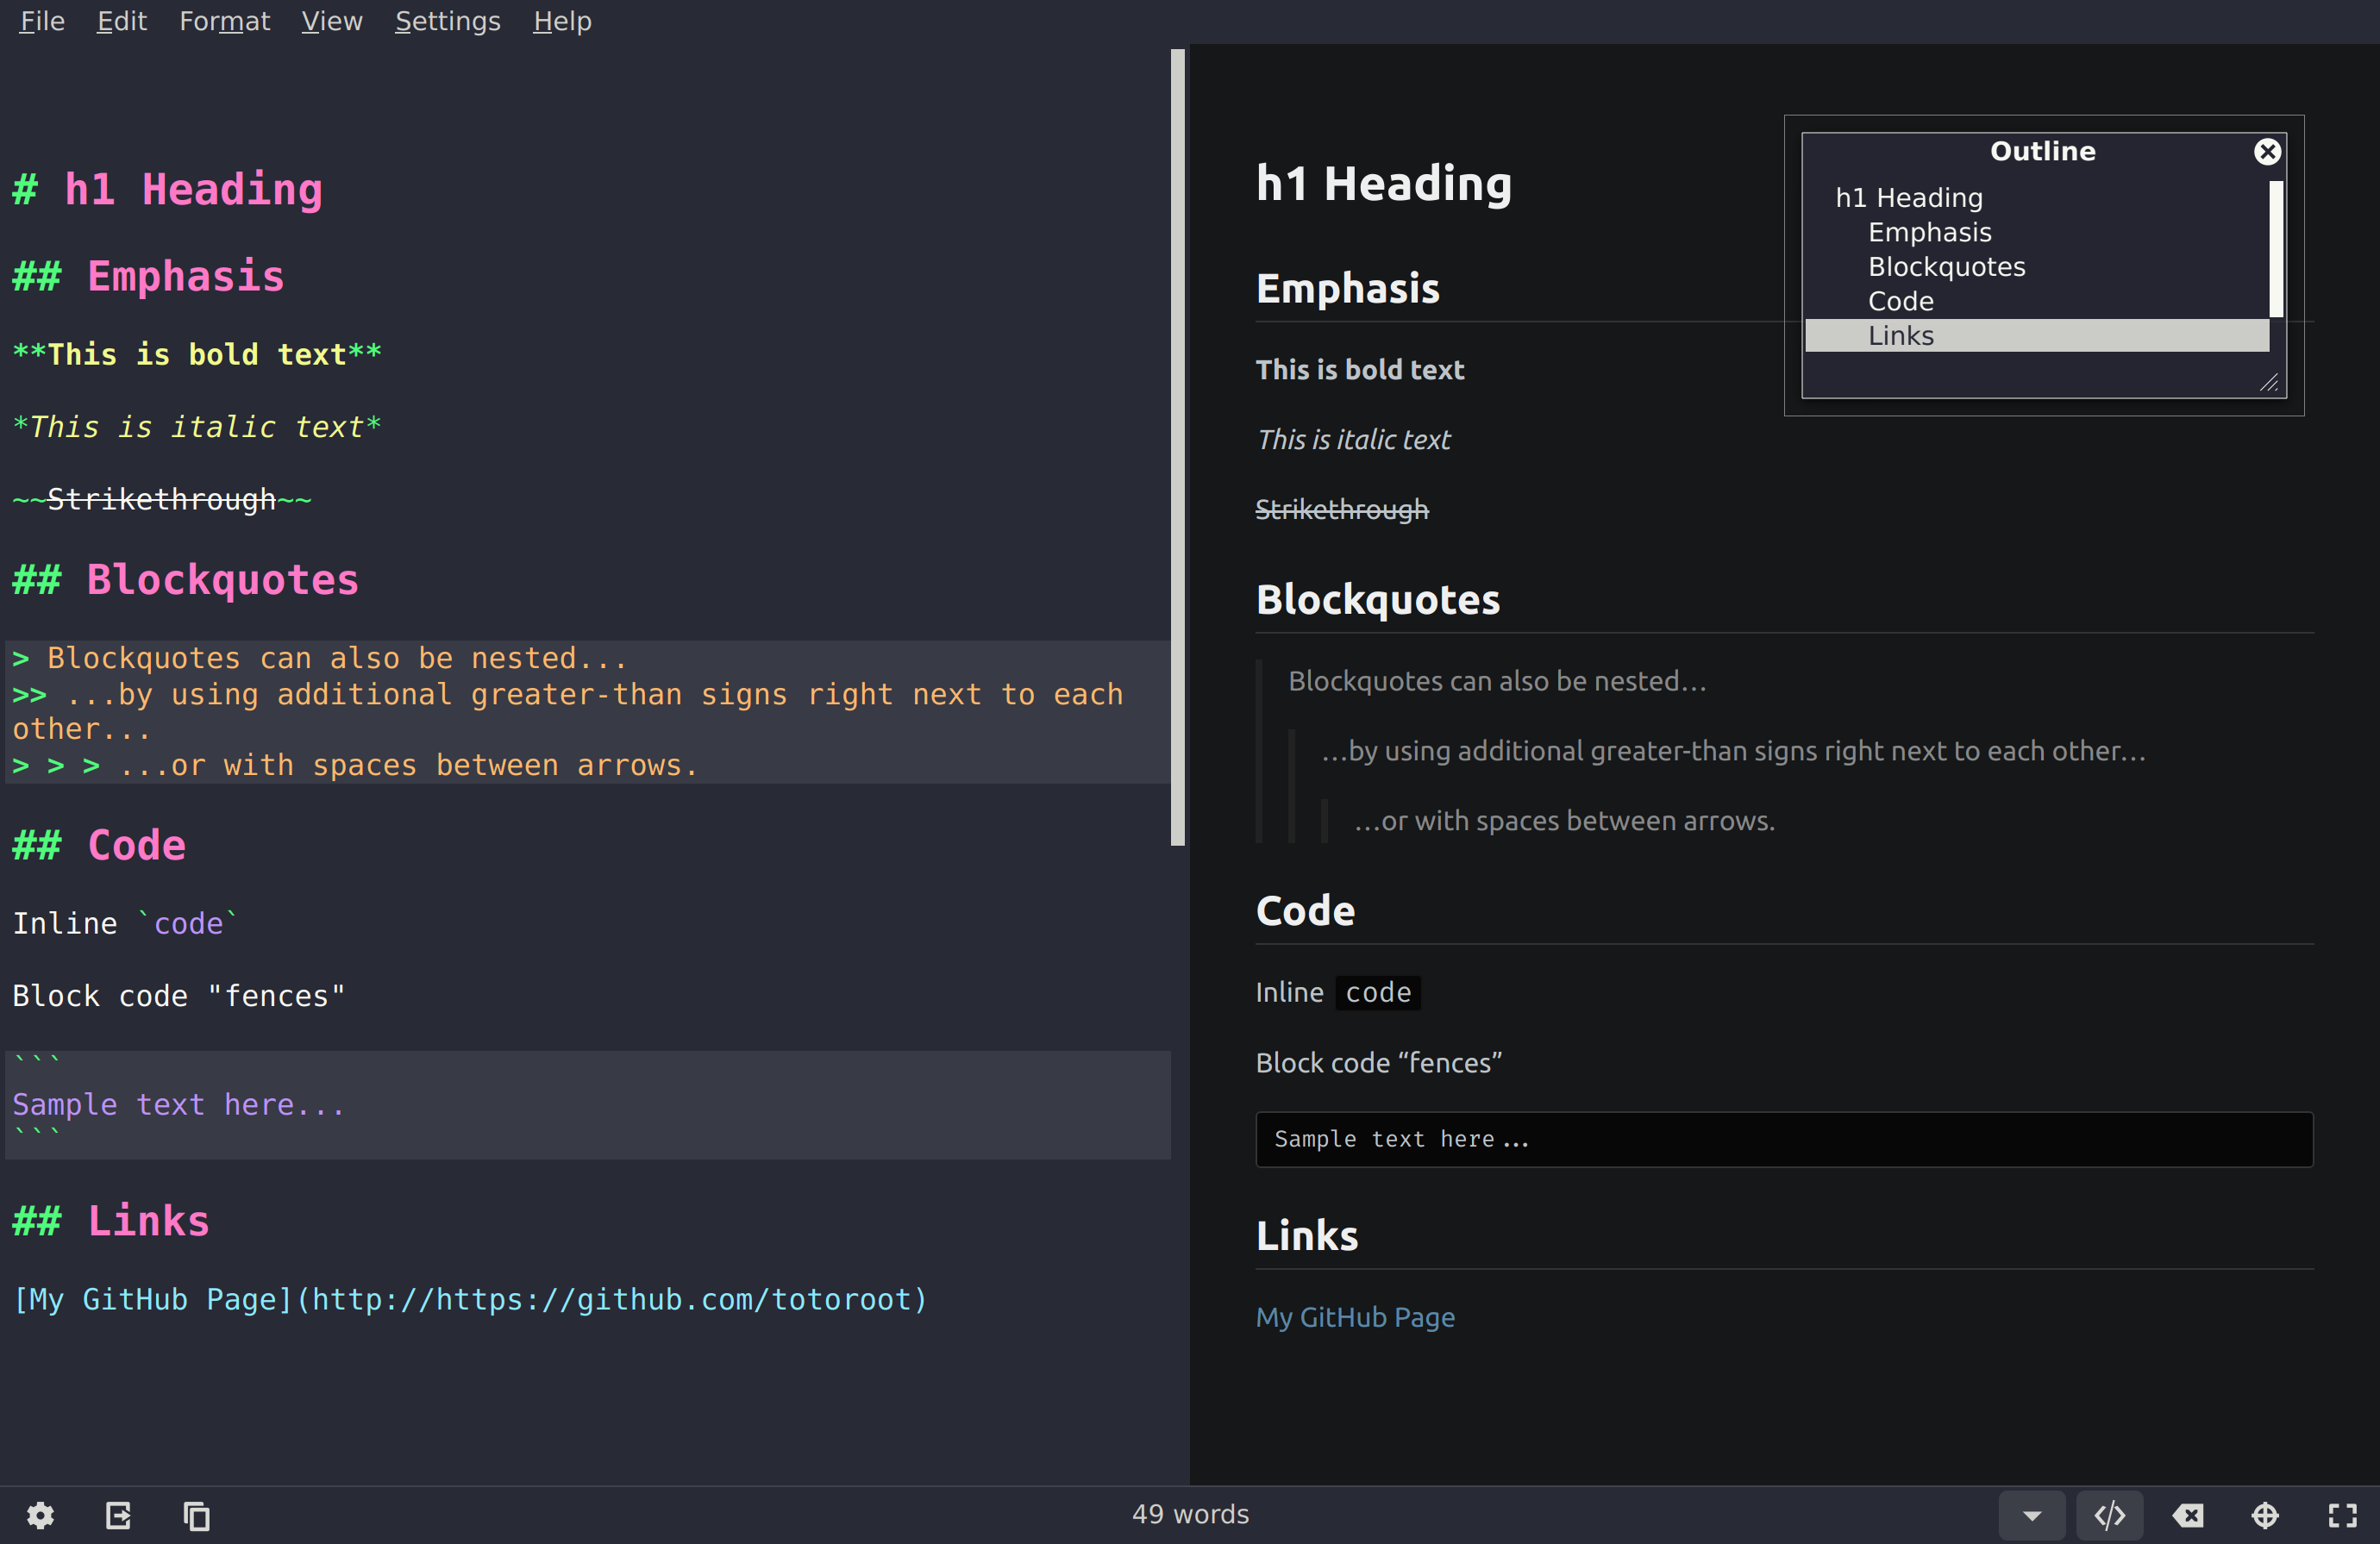Open the View menu
The height and width of the screenshot is (1544, 2380).
[331, 21]
